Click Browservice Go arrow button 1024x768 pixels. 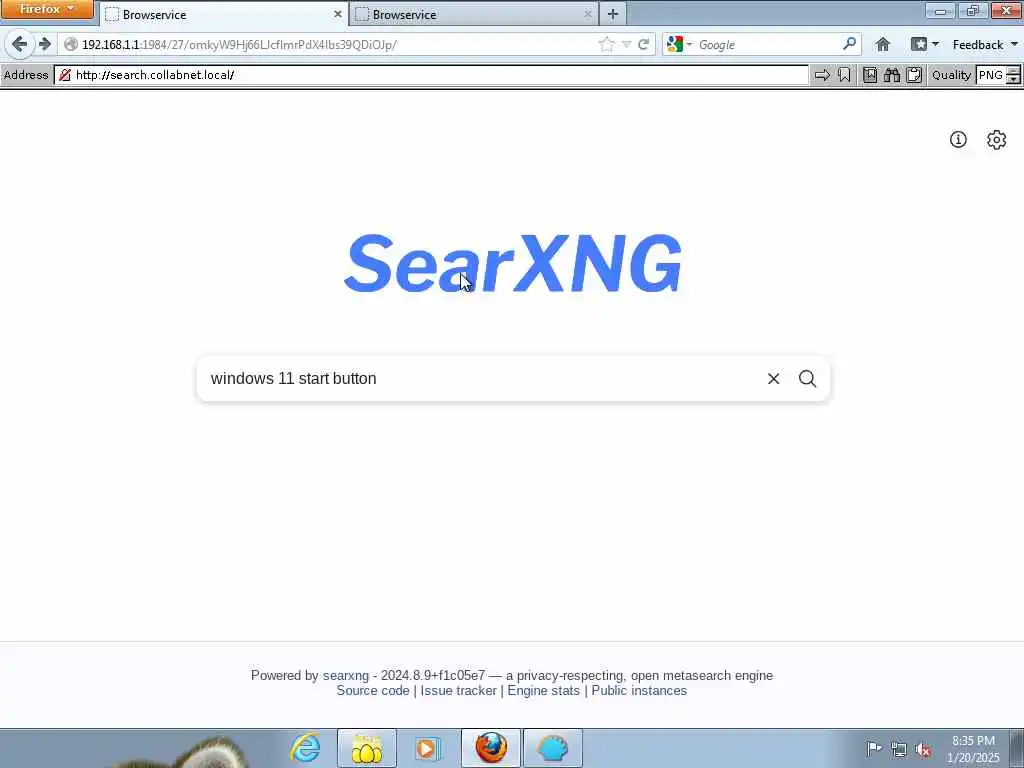click(822, 75)
